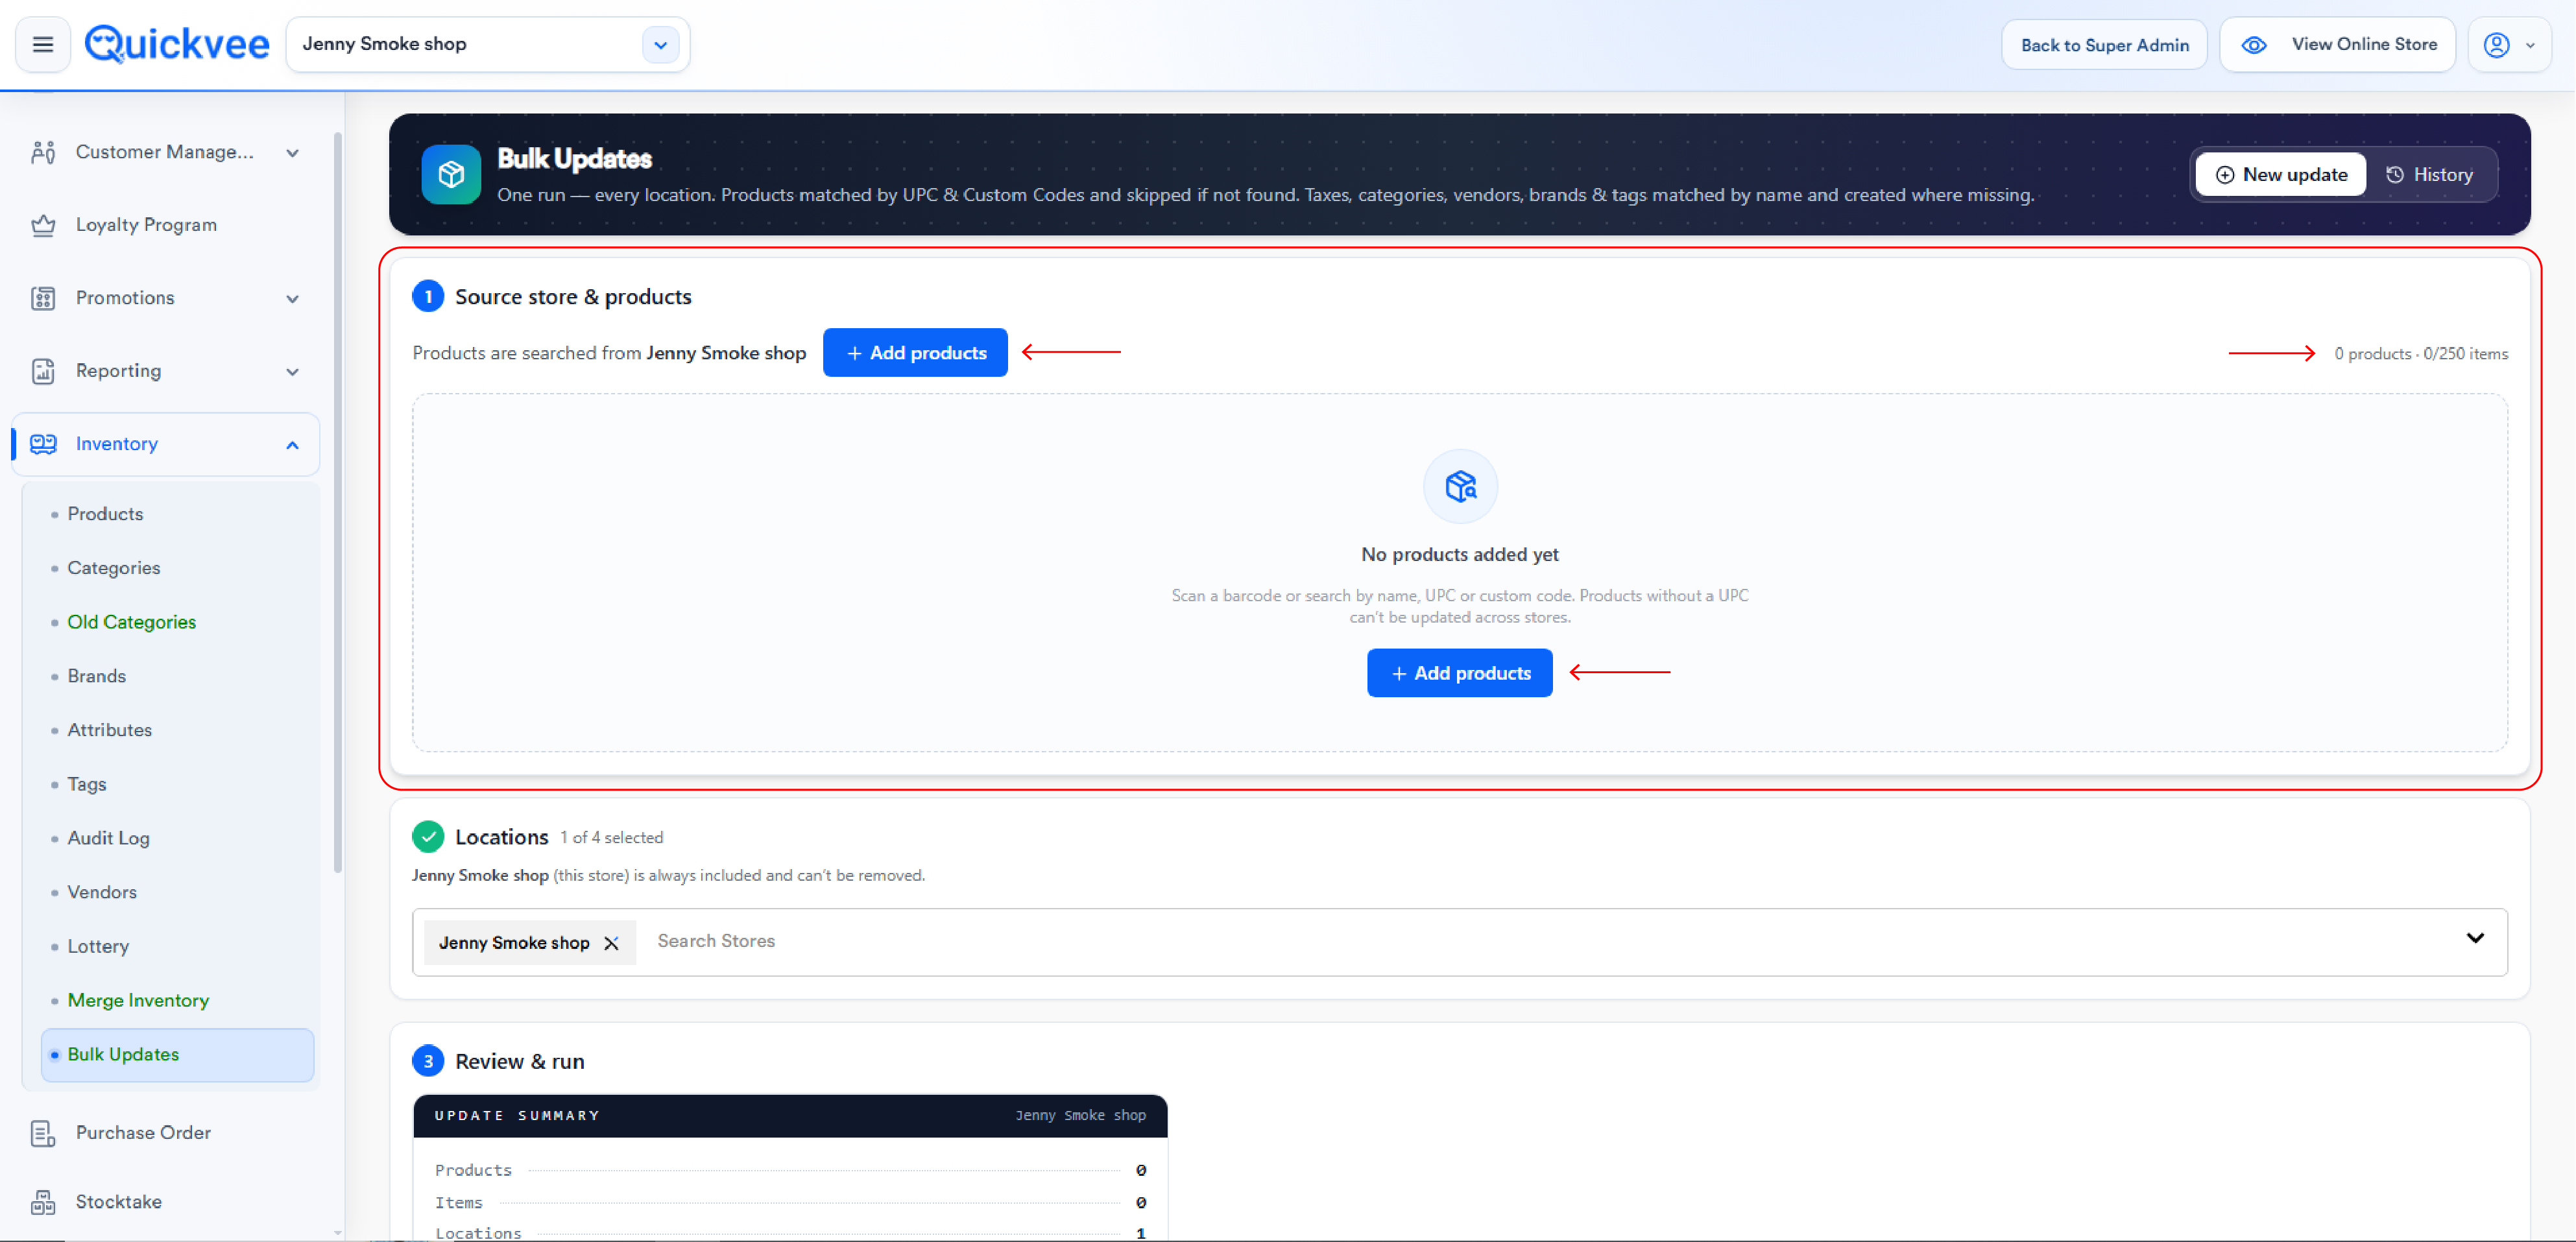Open the hamburger menu
Screen dimensions: 2576x1242
[x=43, y=44]
